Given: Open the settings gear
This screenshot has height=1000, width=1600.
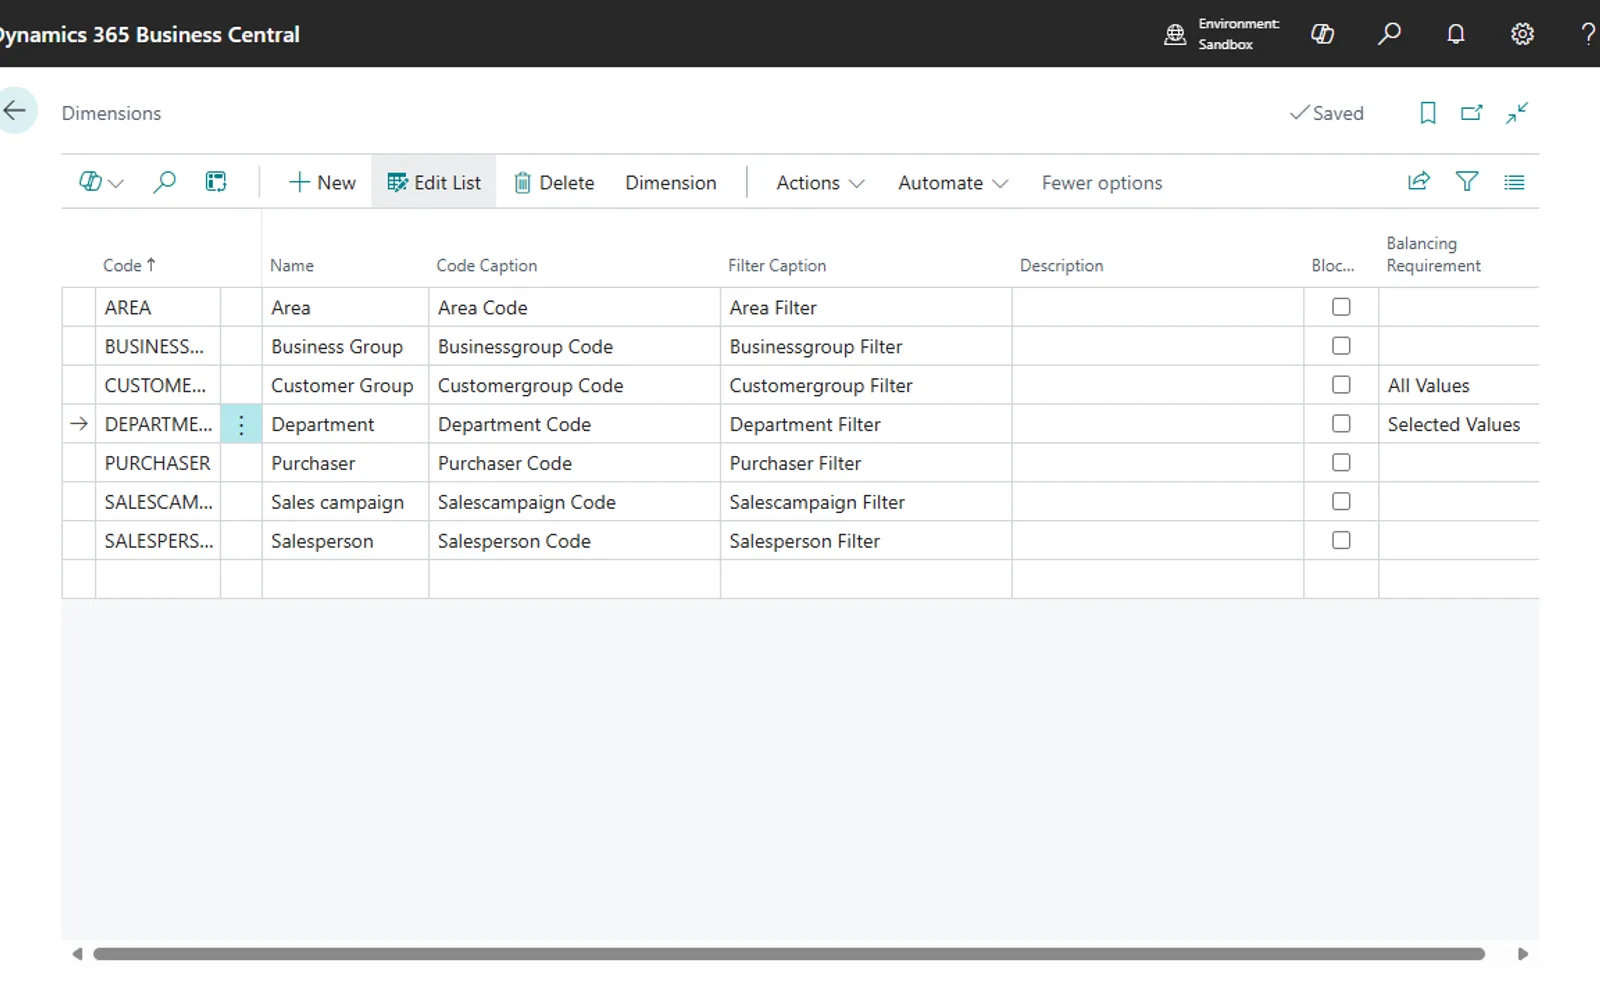Looking at the screenshot, I should tap(1522, 34).
